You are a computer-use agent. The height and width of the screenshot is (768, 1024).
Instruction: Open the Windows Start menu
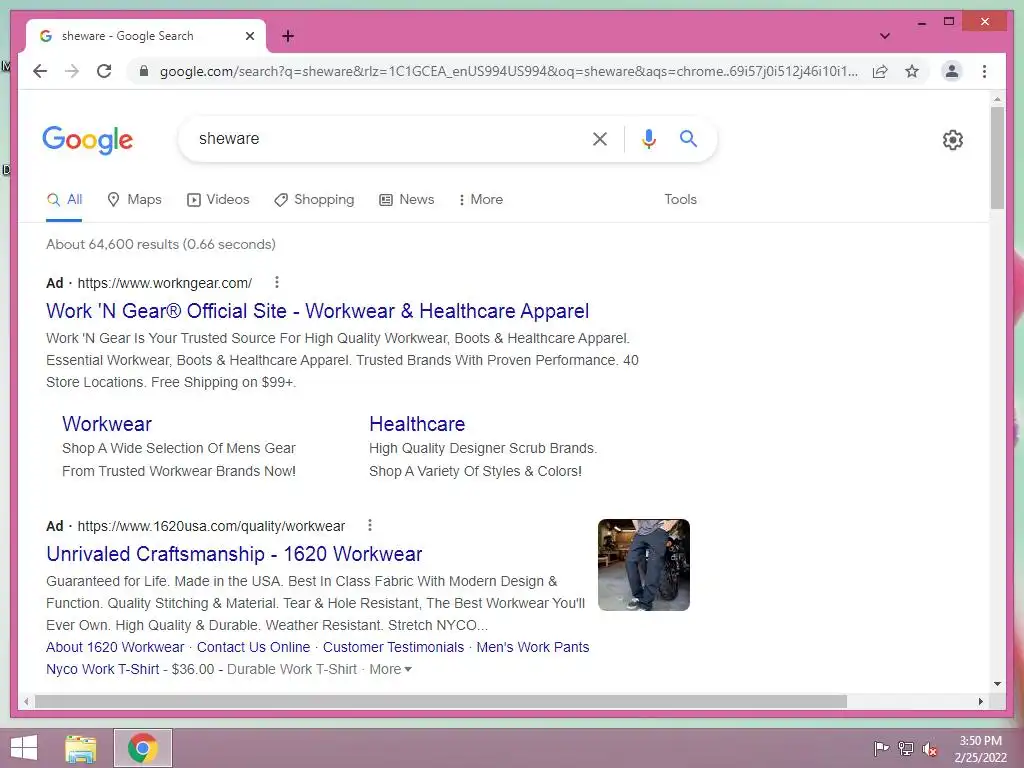(x=24, y=748)
